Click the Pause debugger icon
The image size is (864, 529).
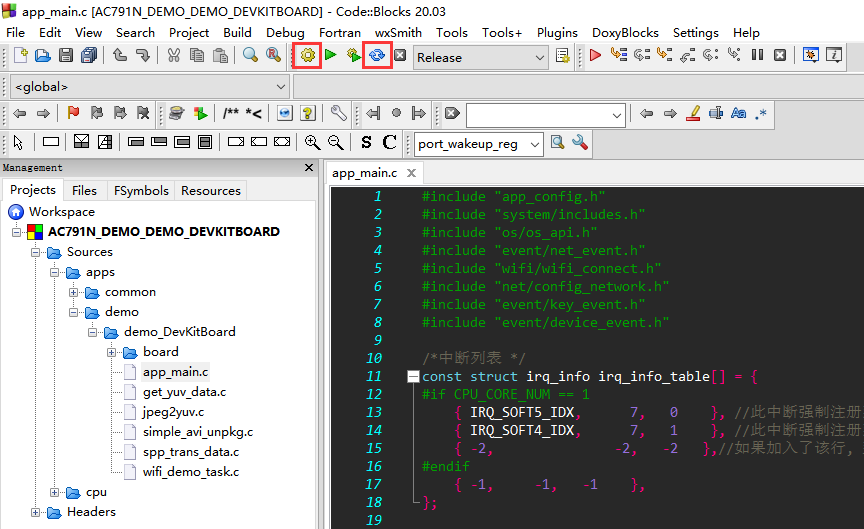coord(758,55)
